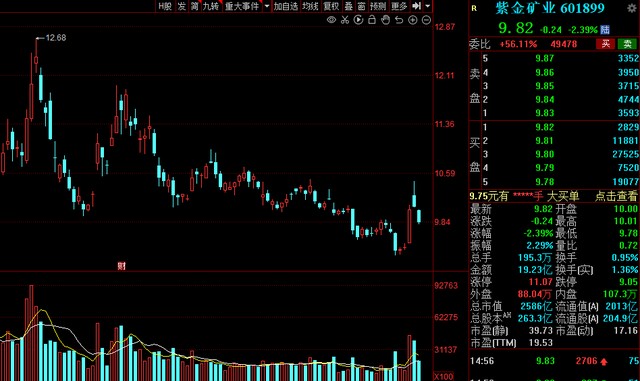Click the blue 陆 badge icon
This screenshot has width=640, height=381.
605,29
